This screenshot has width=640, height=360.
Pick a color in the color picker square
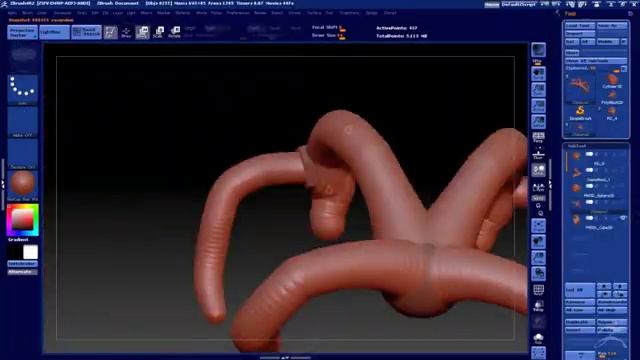tap(23, 220)
